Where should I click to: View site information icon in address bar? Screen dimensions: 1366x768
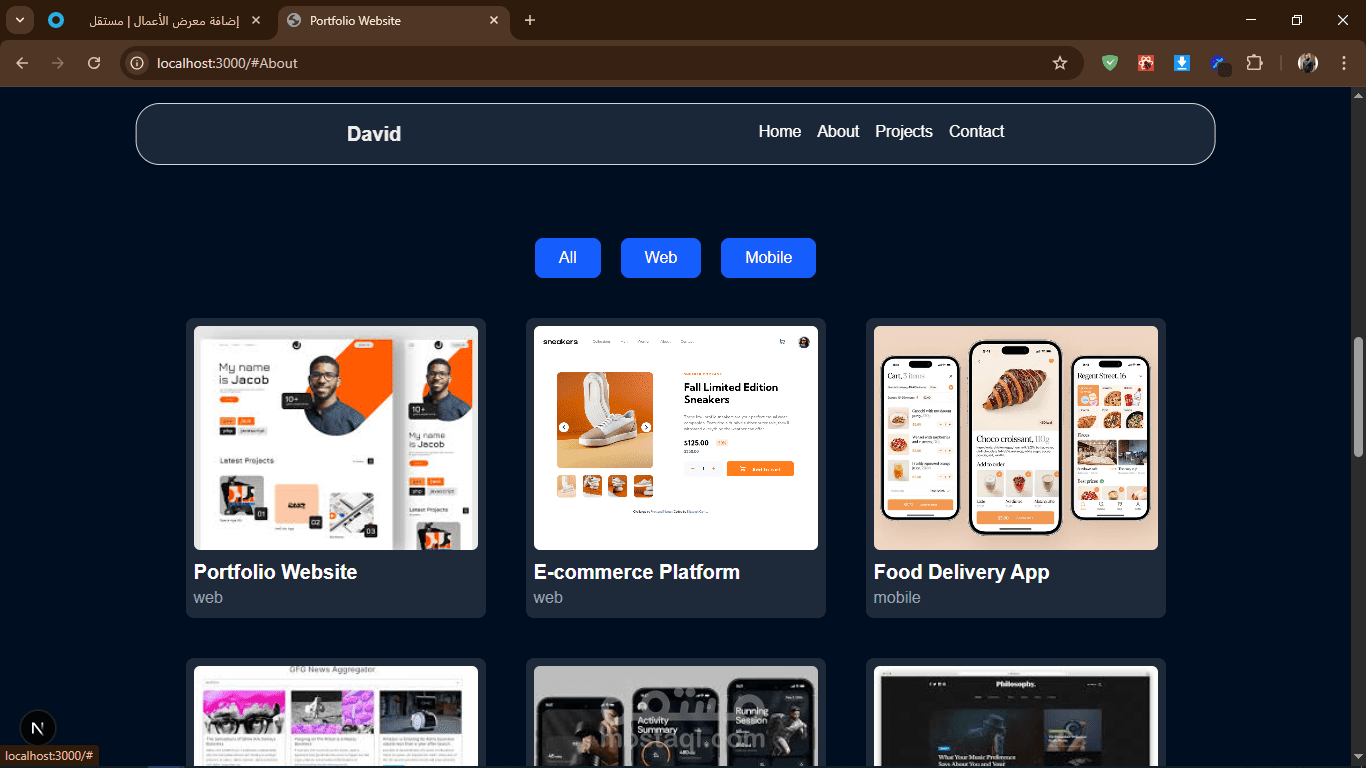[138, 63]
